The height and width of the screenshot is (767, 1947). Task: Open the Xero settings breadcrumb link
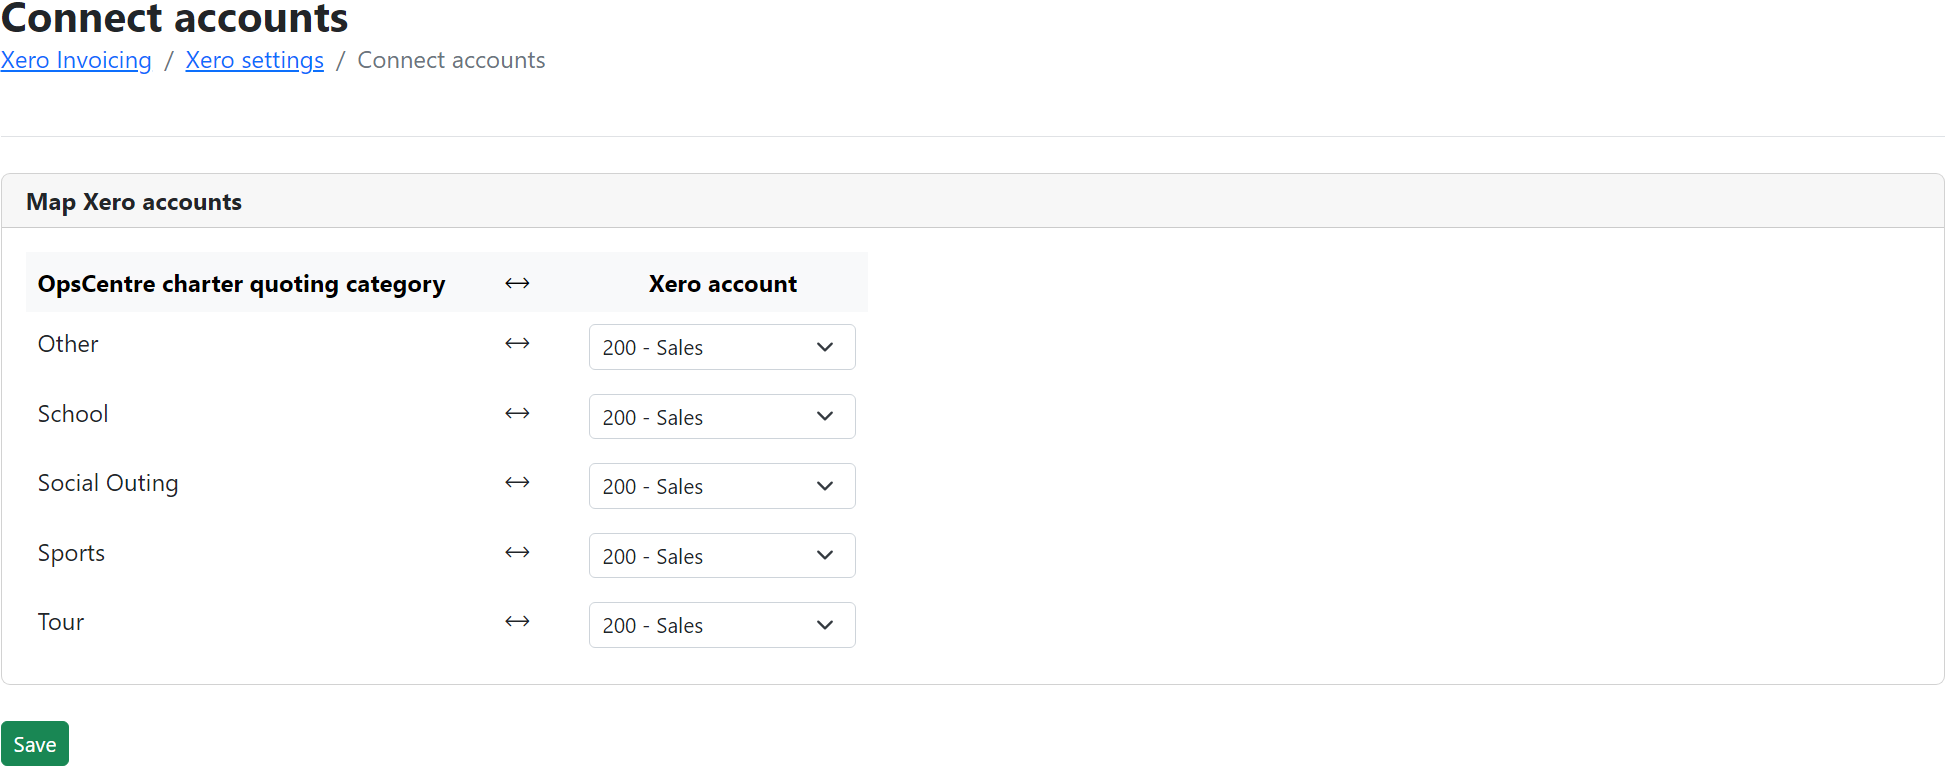click(254, 60)
